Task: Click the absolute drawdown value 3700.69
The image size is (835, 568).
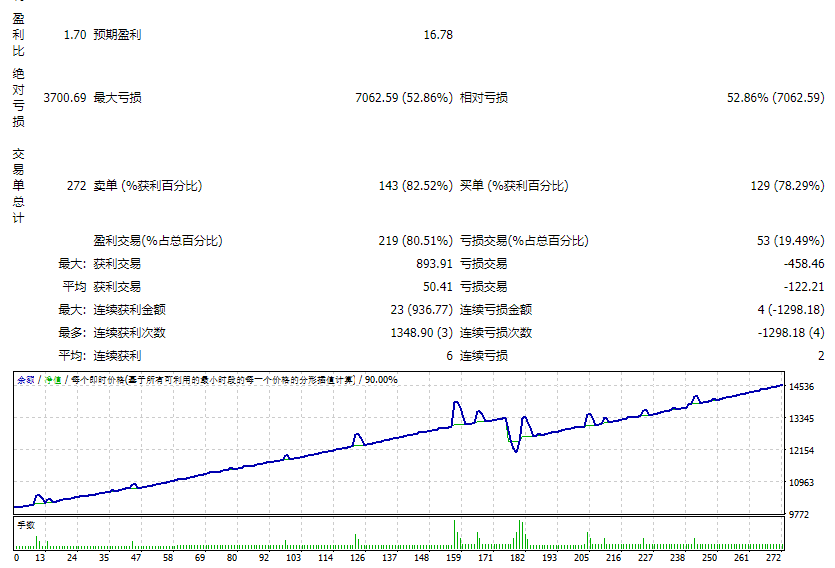Action: coord(64,97)
